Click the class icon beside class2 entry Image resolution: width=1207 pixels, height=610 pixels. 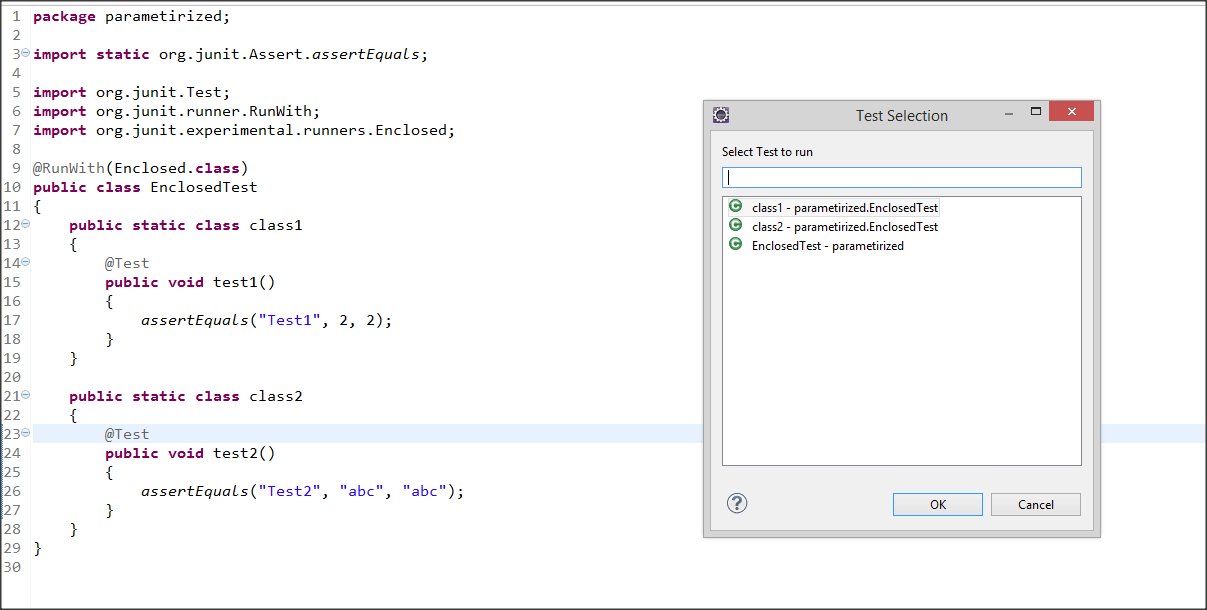tap(736, 226)
